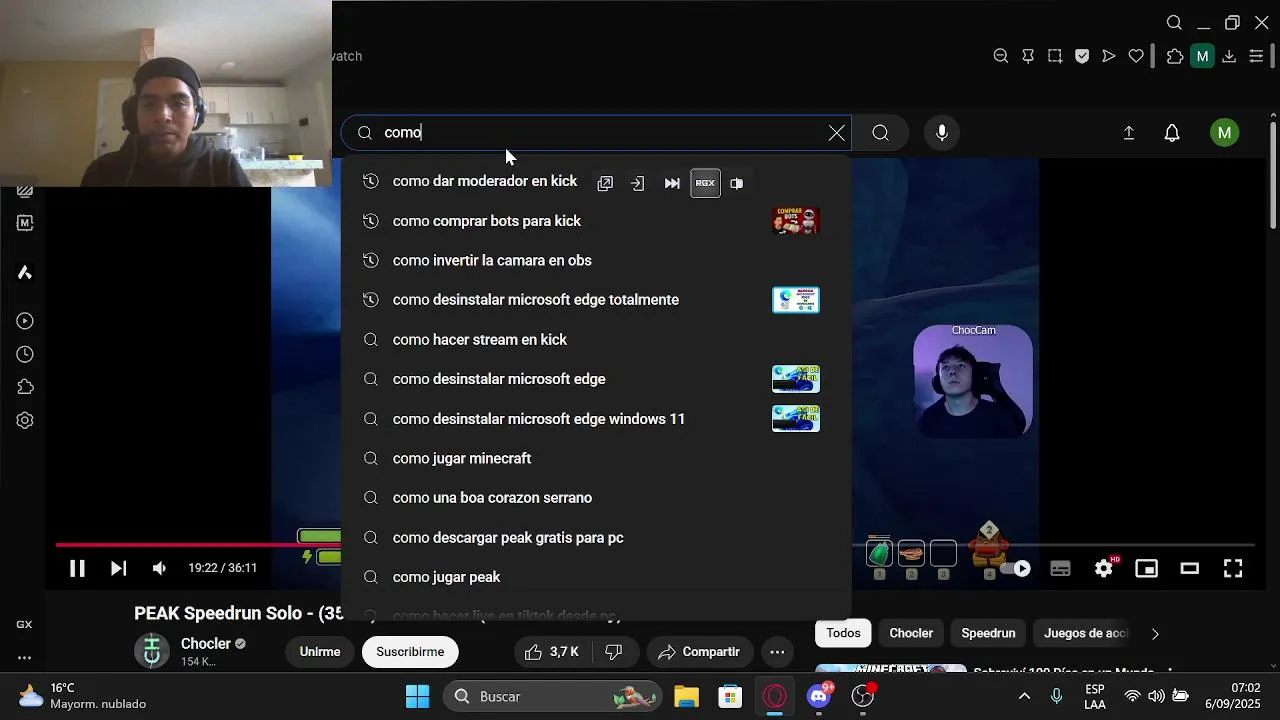This screenshot has width=1280, height=720.
Task: Switch to miniplayer mode
Action: 1146,568
